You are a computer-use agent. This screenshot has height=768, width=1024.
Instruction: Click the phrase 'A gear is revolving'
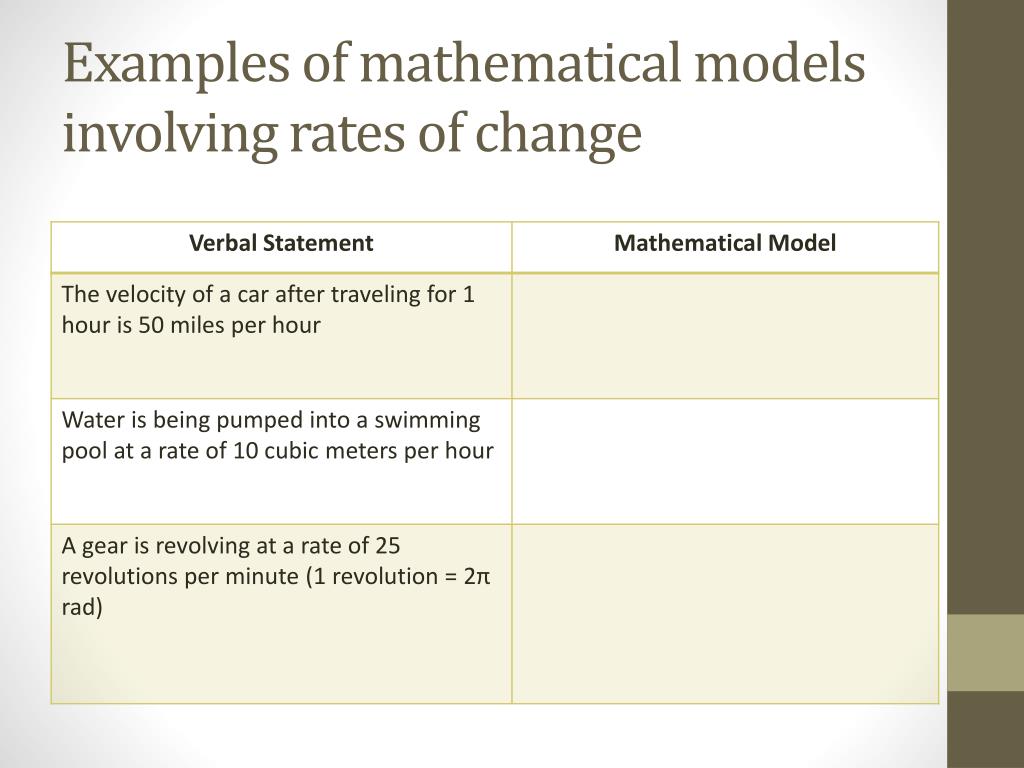(156, 547)
